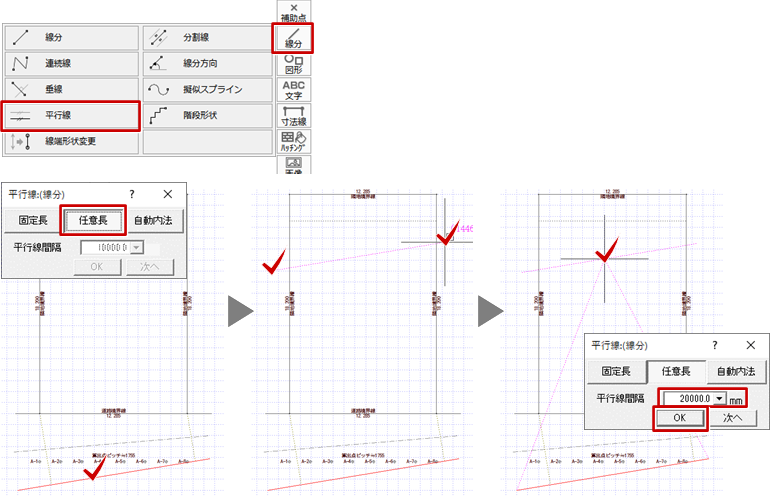Image resolution: width=770 pixels, height=496 pixels.
Task: Select ハッチング hatching in the side toolbar
Action: pyautogui.click(x=294, y=141)
